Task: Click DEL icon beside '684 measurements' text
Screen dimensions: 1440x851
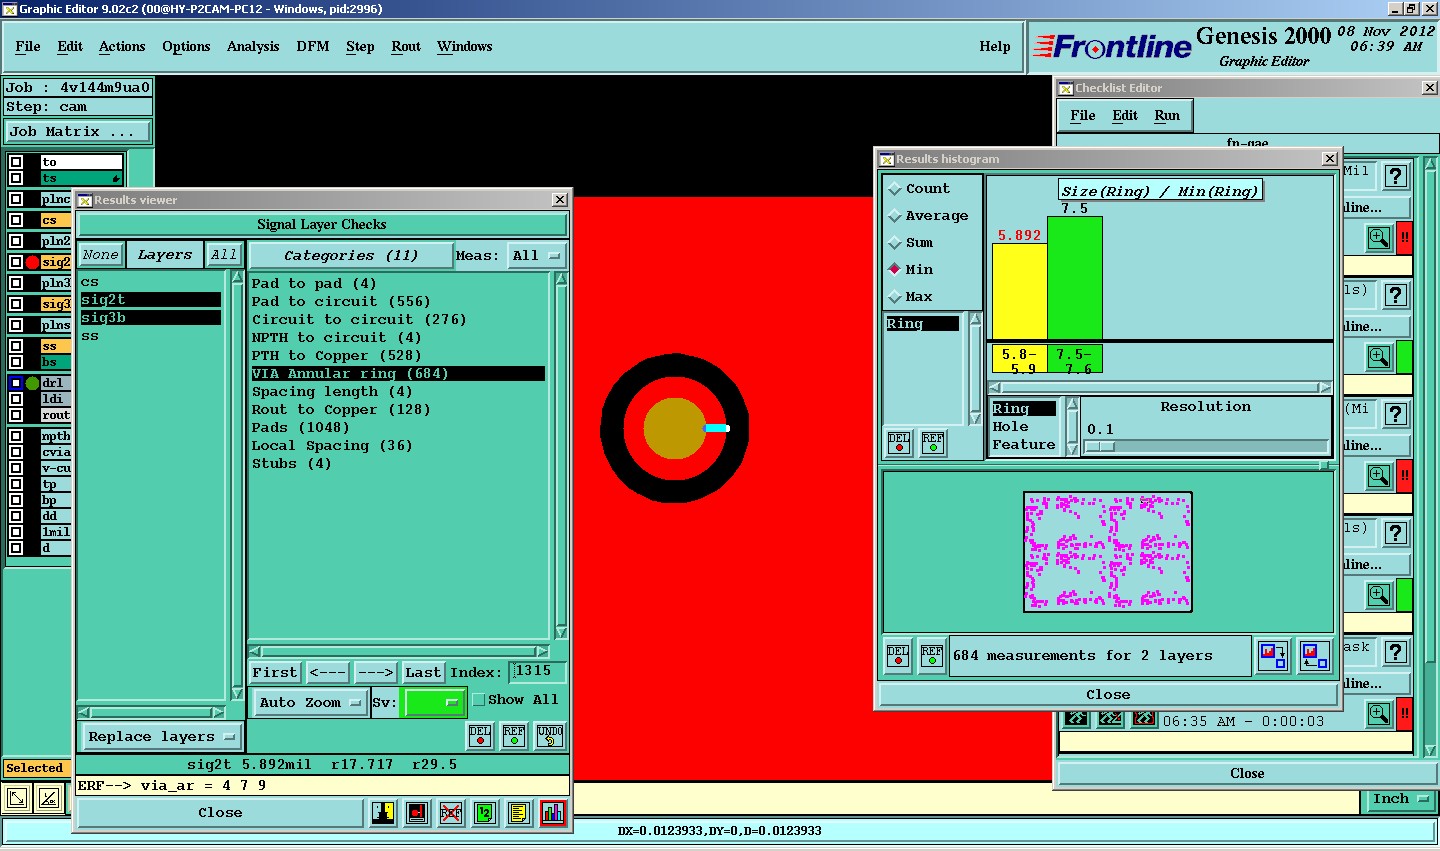Action: click(x=898, y=656)
